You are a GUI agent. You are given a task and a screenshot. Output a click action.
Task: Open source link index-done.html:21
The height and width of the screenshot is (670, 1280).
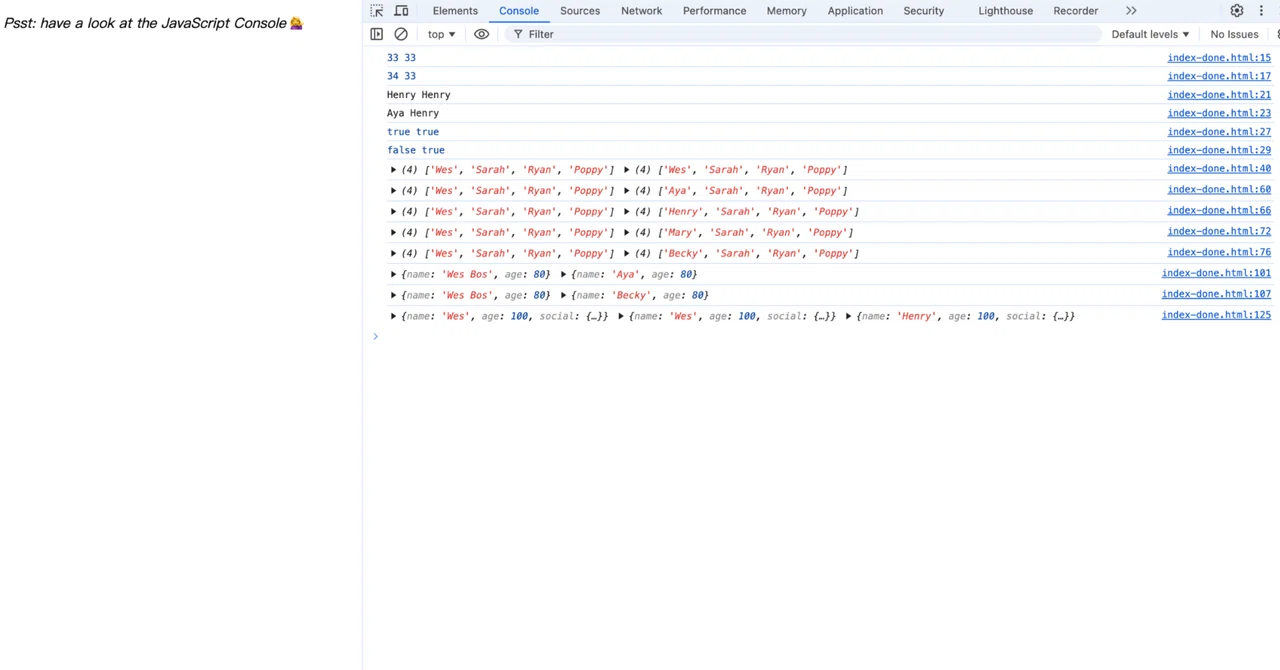tap(1219, 95)
